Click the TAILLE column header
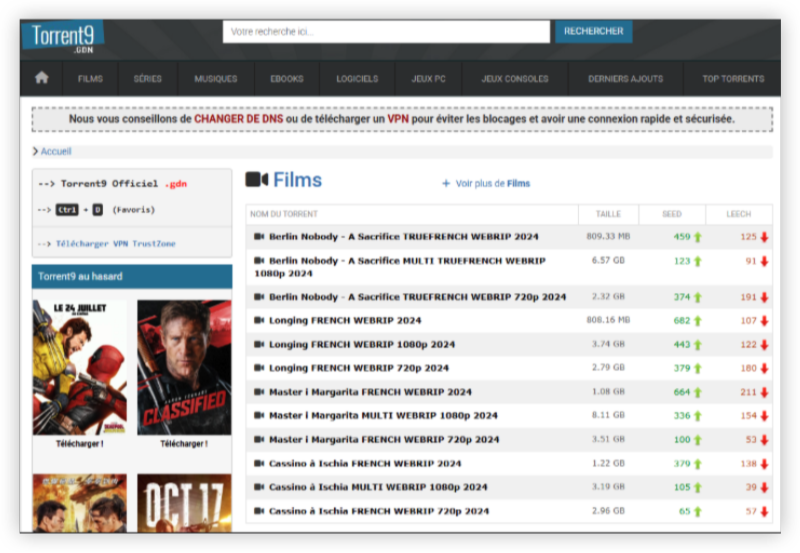This screenshot has width=800, height=553. tap(608, 214)
